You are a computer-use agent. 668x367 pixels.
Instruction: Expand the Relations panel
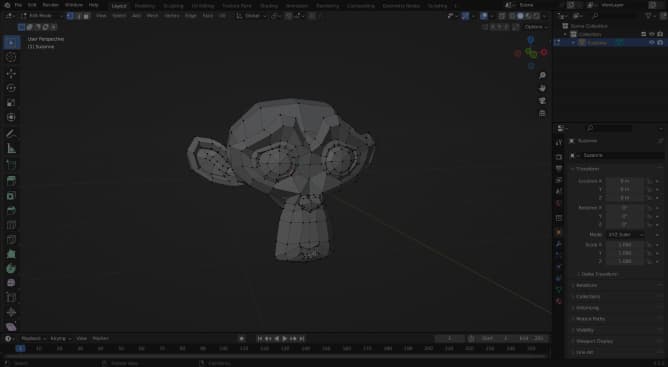pyautogui.click(x=587, y=286)
